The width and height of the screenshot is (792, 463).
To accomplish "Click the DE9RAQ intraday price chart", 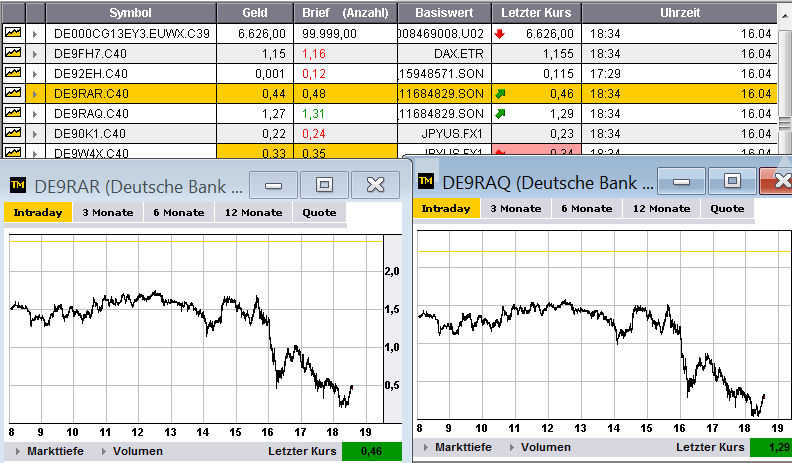I will coord(604,325).
